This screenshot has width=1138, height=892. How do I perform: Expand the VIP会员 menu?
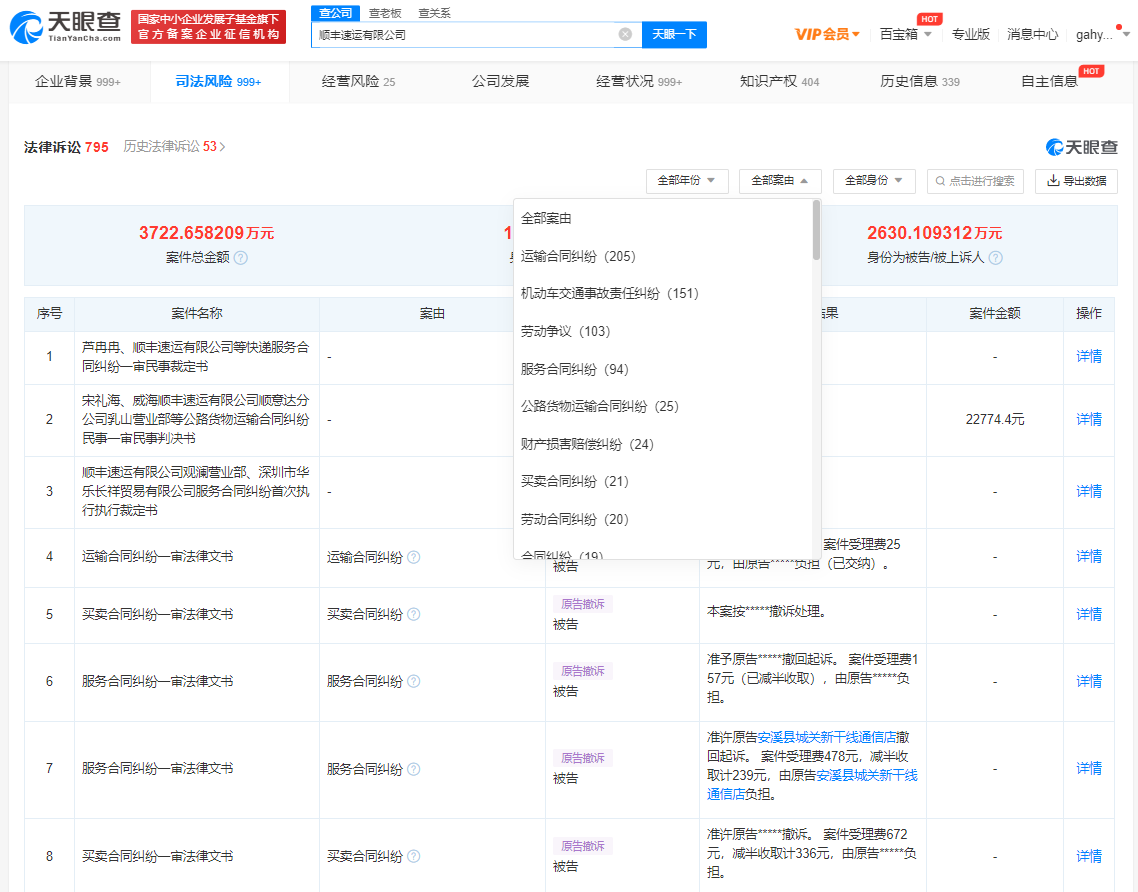click(x=827, y=34)
